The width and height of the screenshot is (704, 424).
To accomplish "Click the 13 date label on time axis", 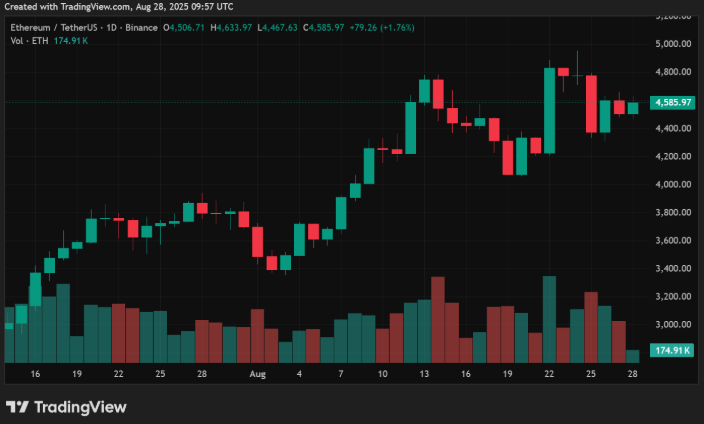I will (424, 374).
